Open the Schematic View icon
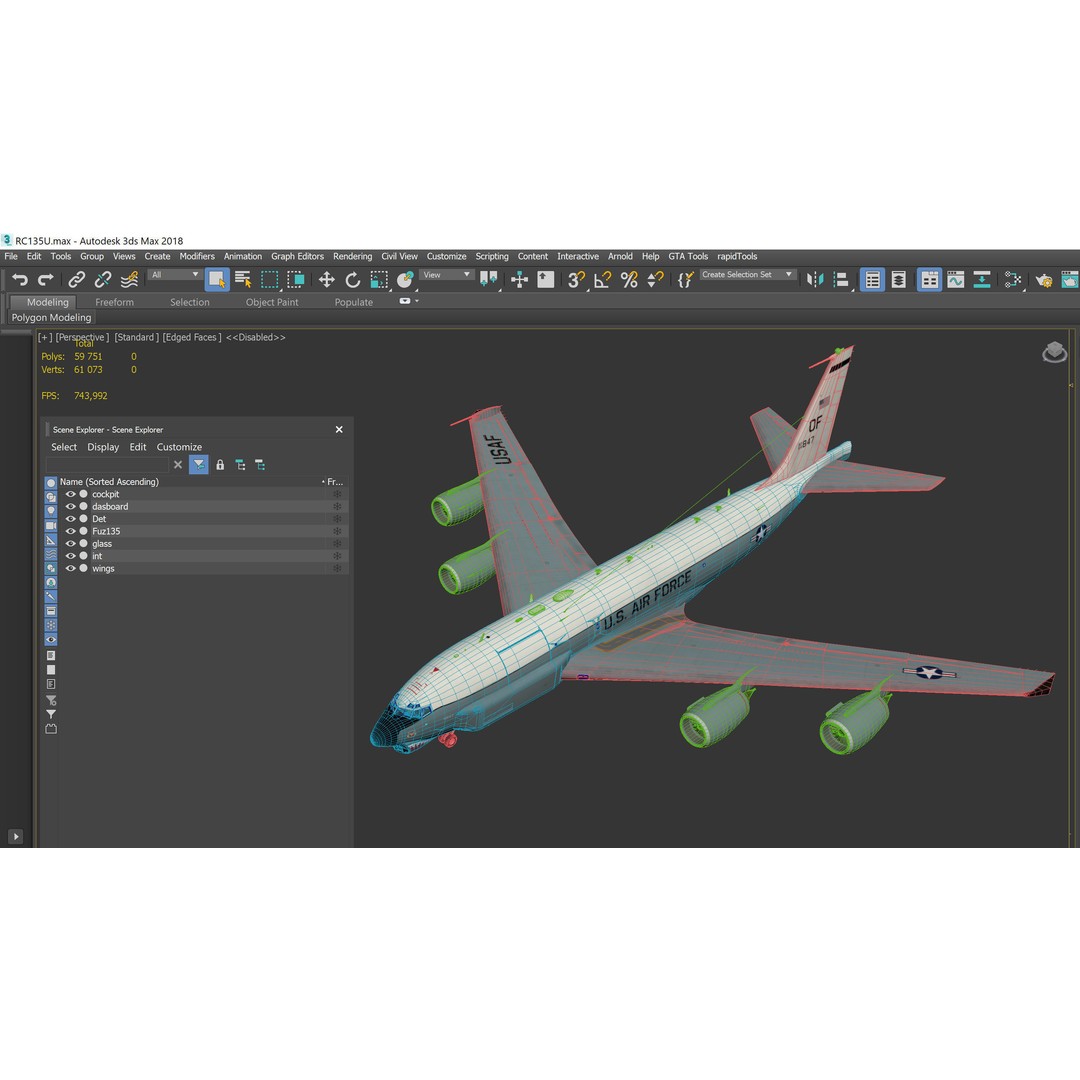 coord(982,280)
